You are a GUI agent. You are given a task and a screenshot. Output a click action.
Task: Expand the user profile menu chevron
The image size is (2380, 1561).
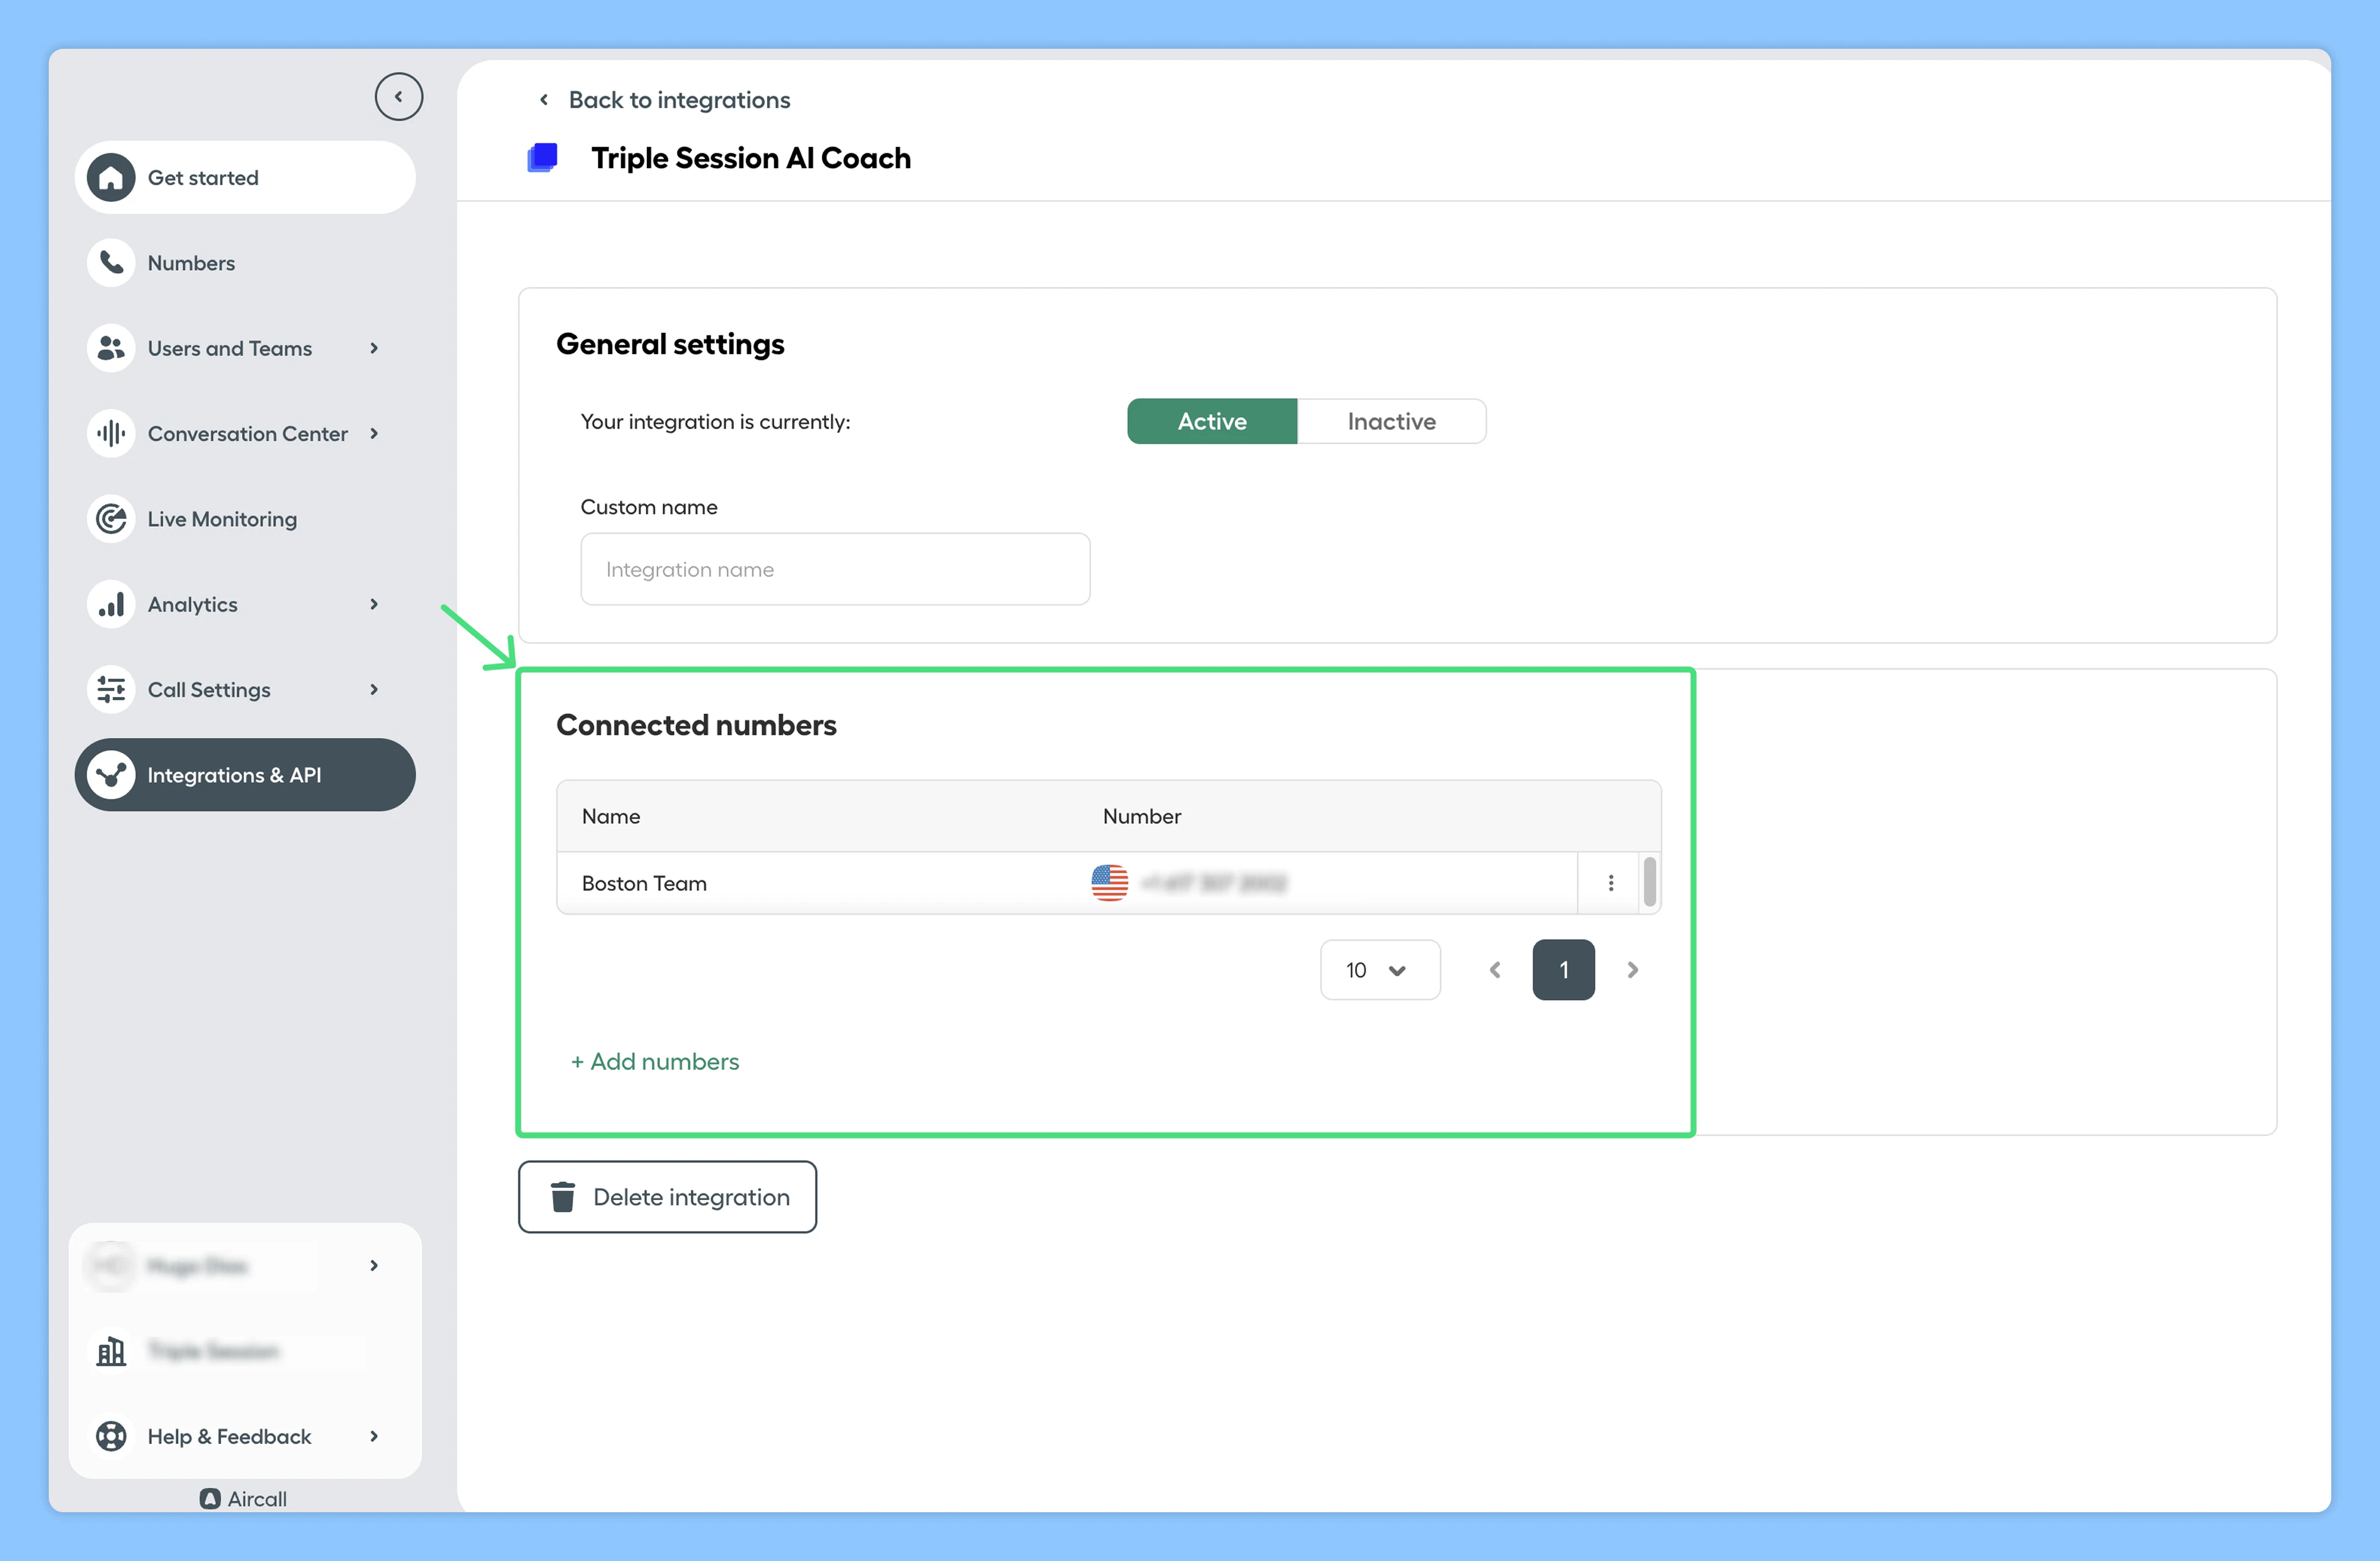click(374, 1266)
